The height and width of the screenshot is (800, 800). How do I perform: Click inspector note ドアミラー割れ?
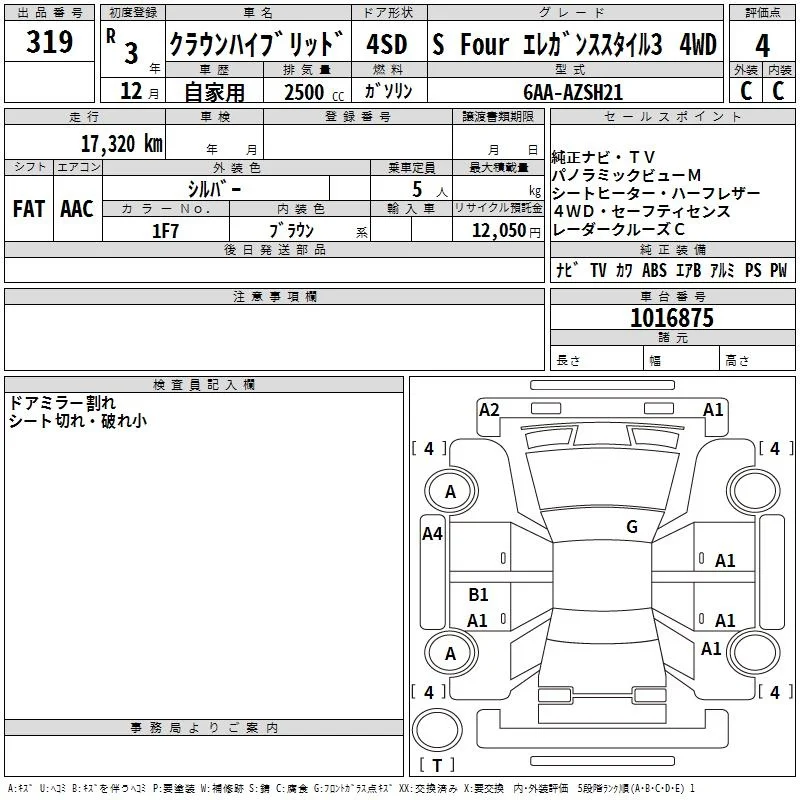63,403
